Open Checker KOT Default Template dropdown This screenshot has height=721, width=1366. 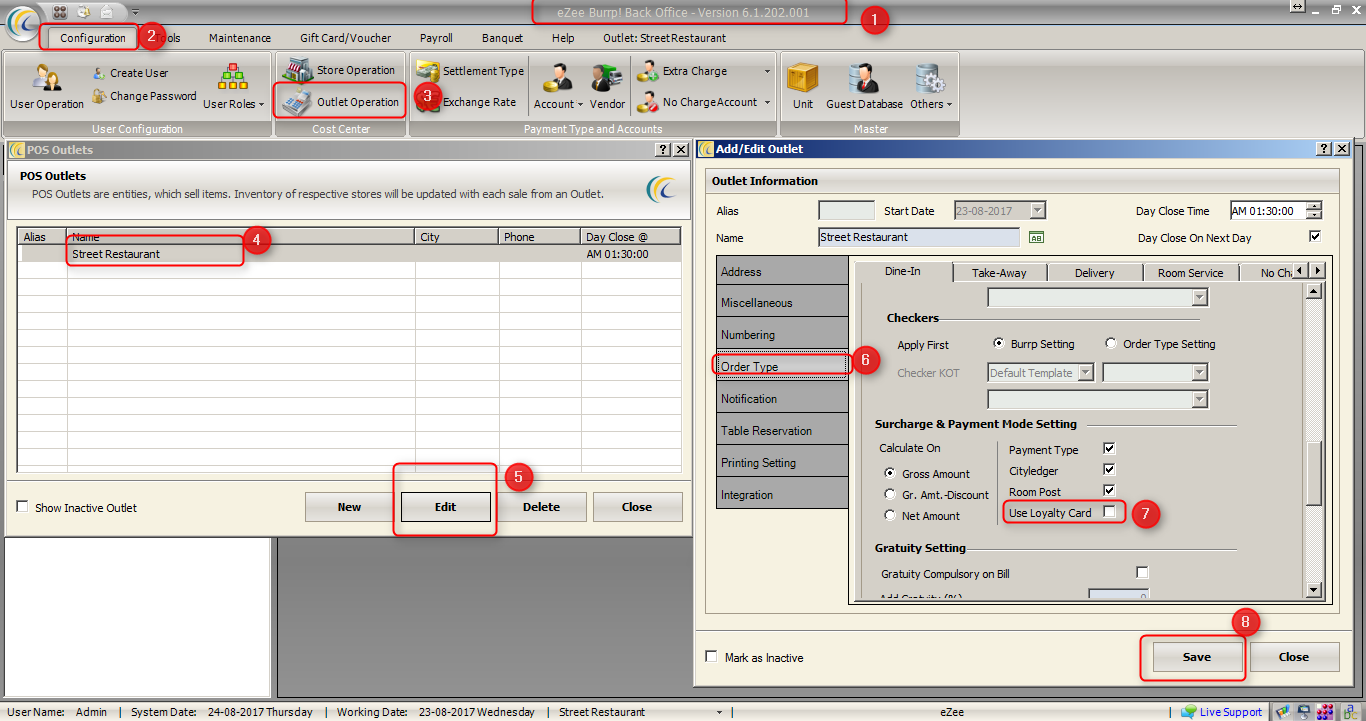tap(1085, 373)
